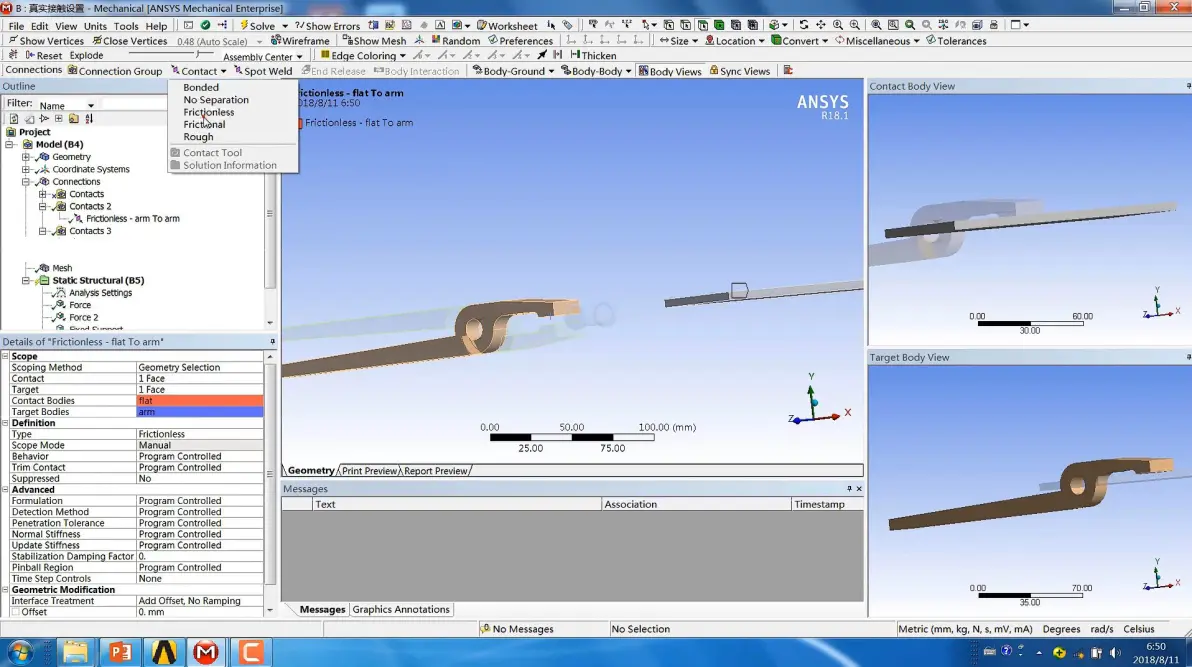
Task: Open the Tools menu
Action: (125, 26)
